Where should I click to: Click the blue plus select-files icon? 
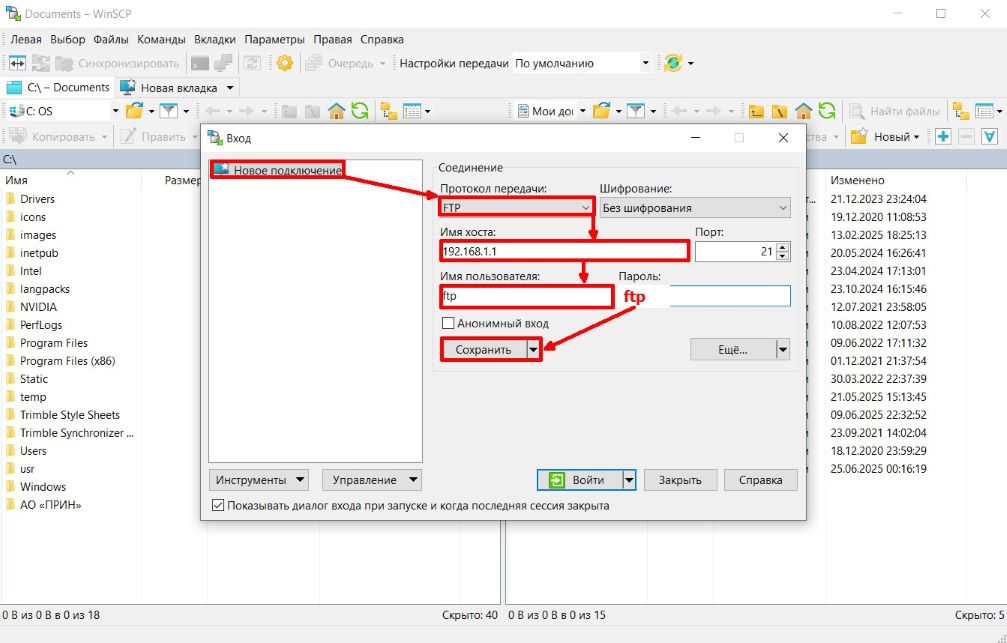click(942, 137)
